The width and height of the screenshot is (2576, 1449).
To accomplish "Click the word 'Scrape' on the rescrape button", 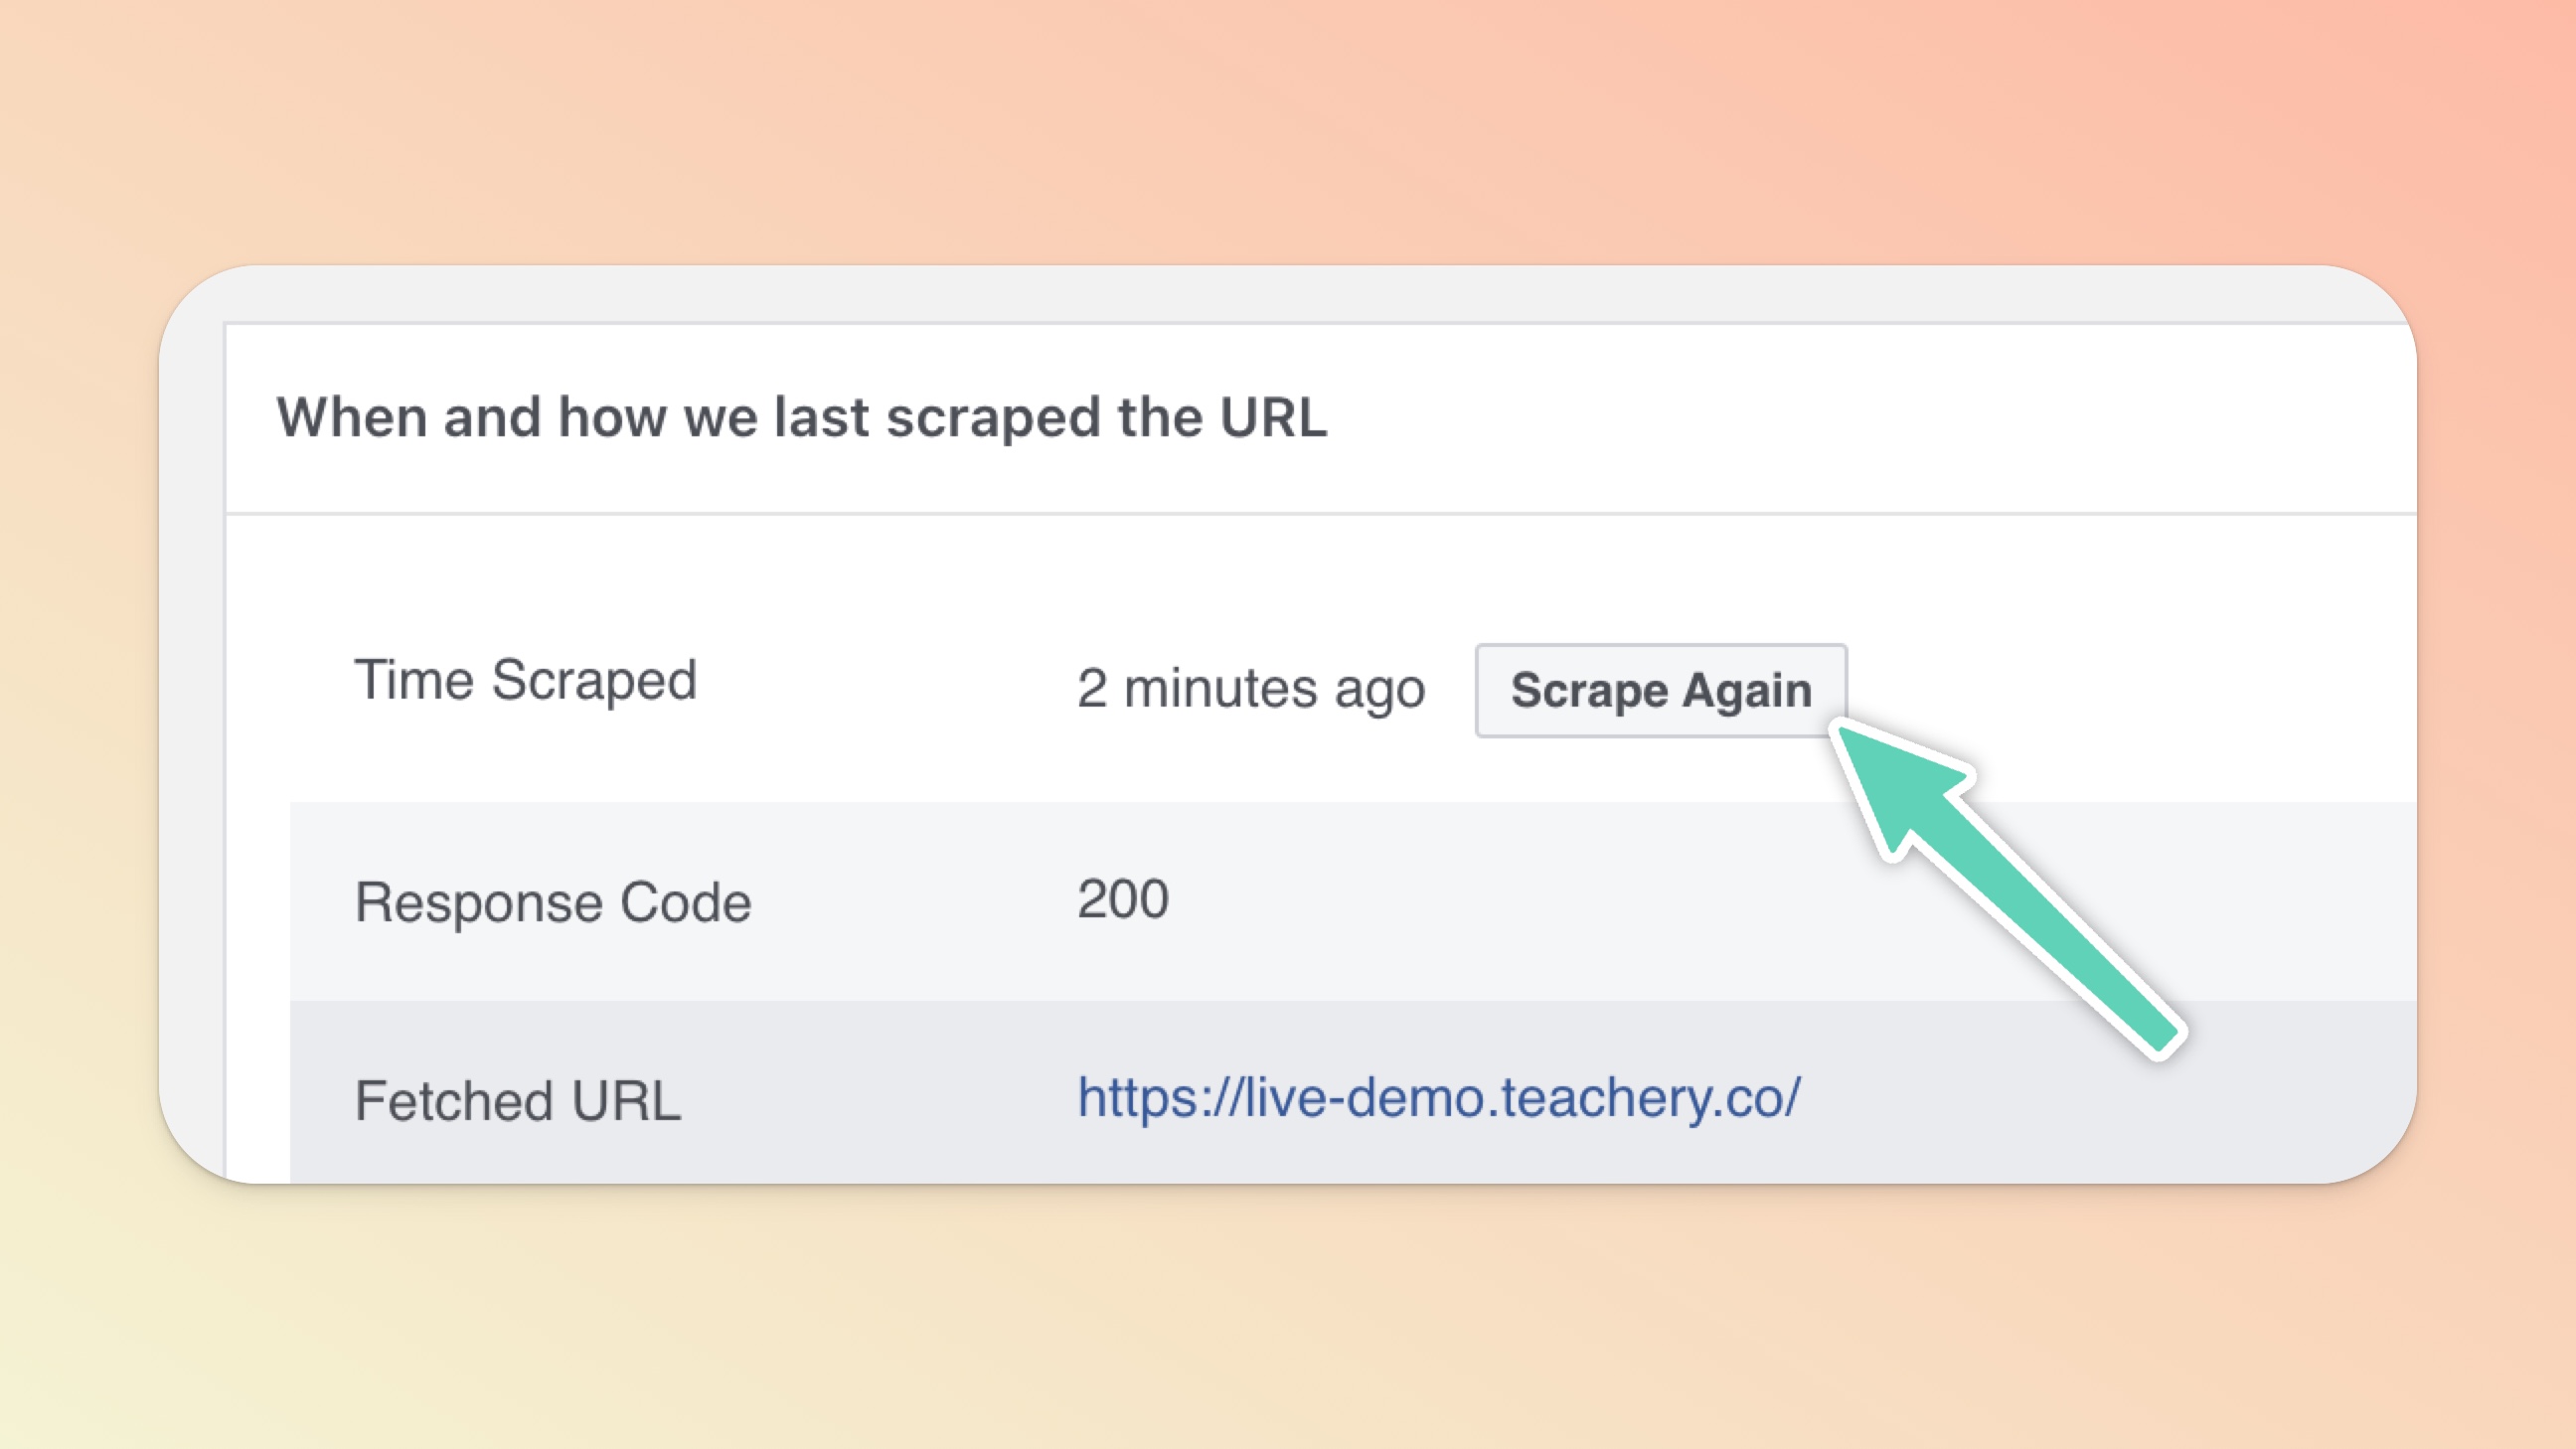I will coord(1588,691).
